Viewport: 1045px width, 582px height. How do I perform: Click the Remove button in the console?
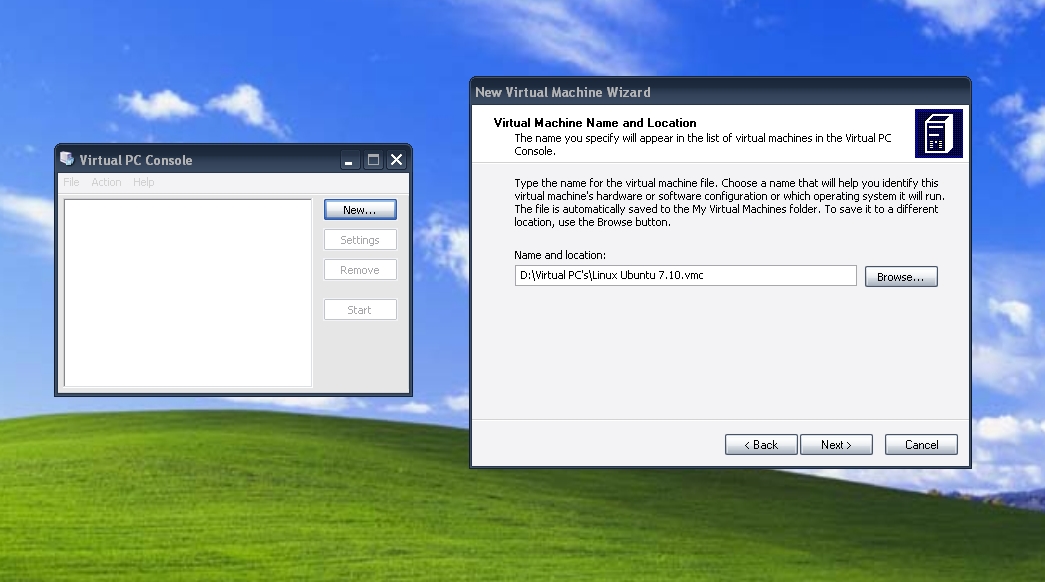(x=360, y=270)
